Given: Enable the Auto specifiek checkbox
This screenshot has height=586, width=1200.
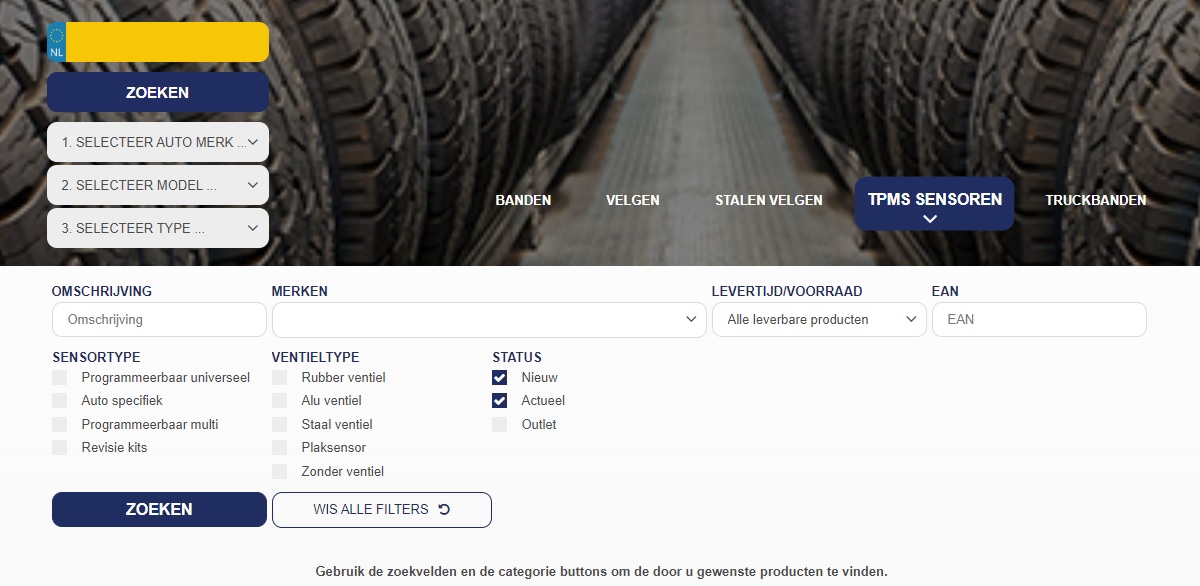Looking at the screenshot, I should click(60, 401).
